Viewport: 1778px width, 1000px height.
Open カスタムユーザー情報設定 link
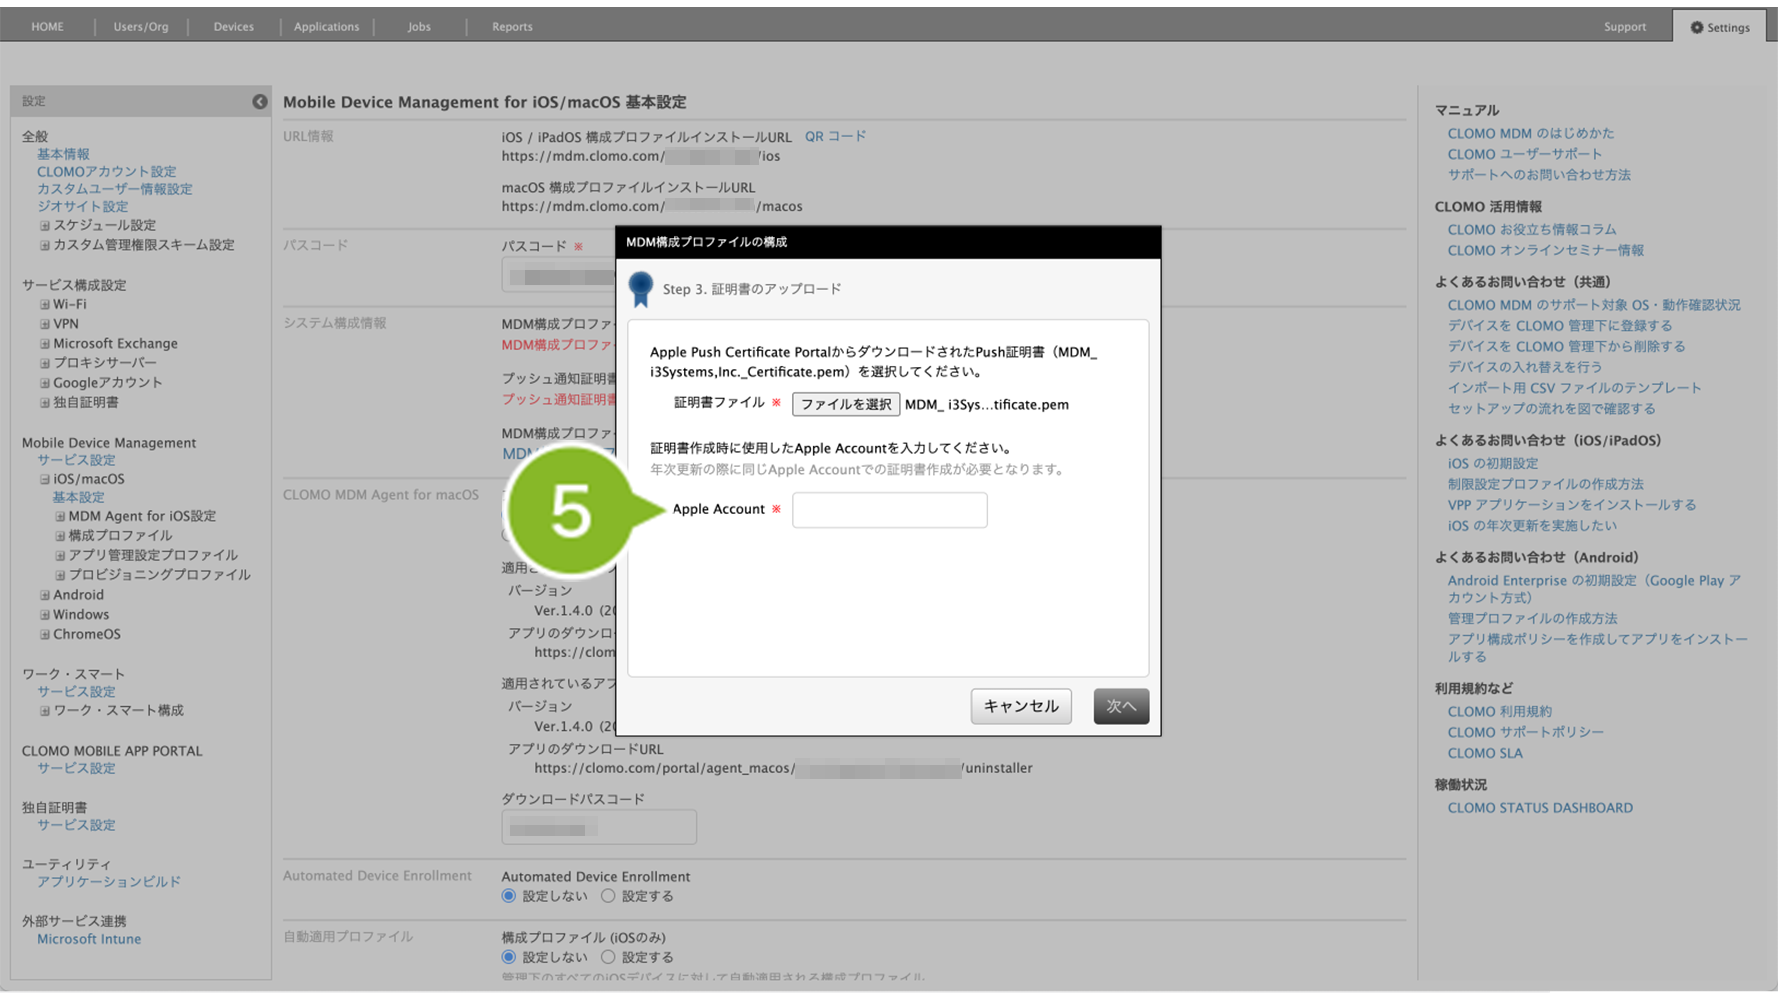pyautogui.click(x=115, y=189)
